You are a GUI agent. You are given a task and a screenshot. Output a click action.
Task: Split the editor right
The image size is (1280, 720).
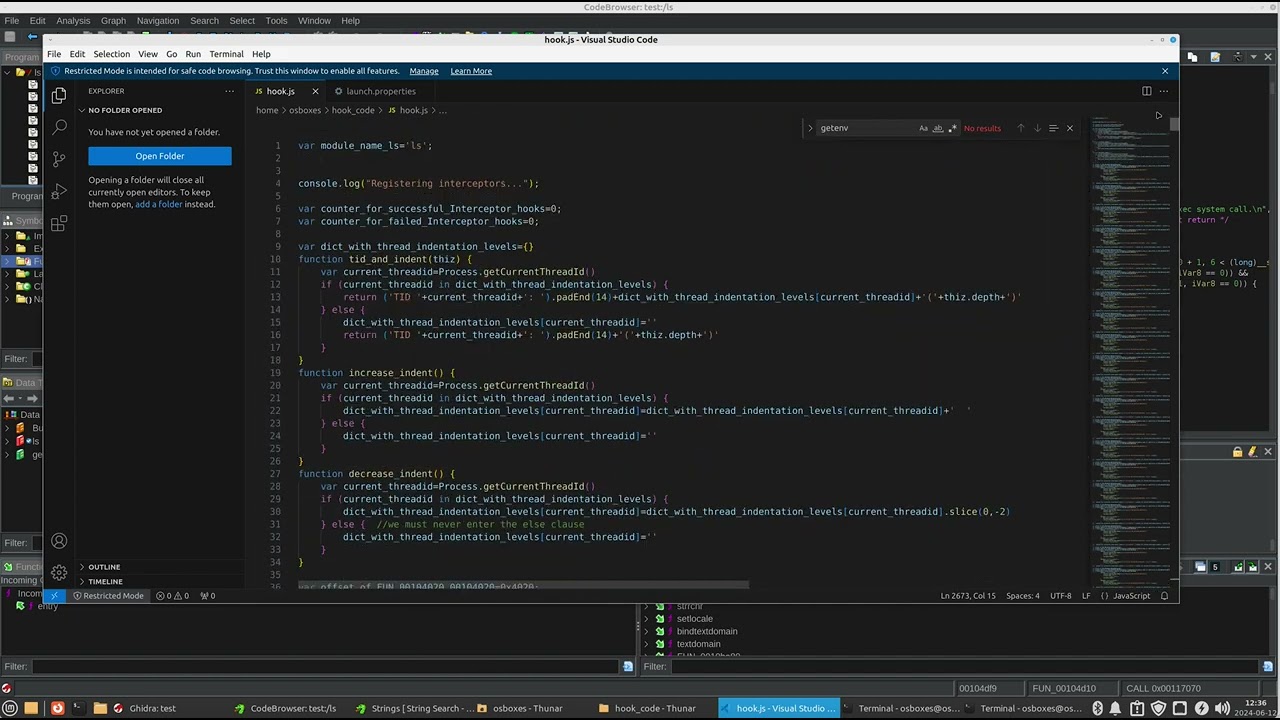tap(1146, 91)
